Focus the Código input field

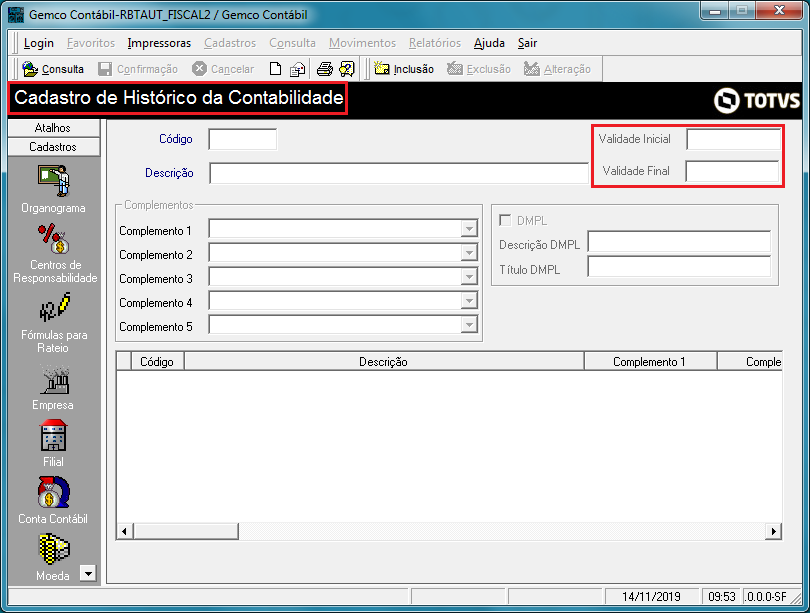point(243,139)
